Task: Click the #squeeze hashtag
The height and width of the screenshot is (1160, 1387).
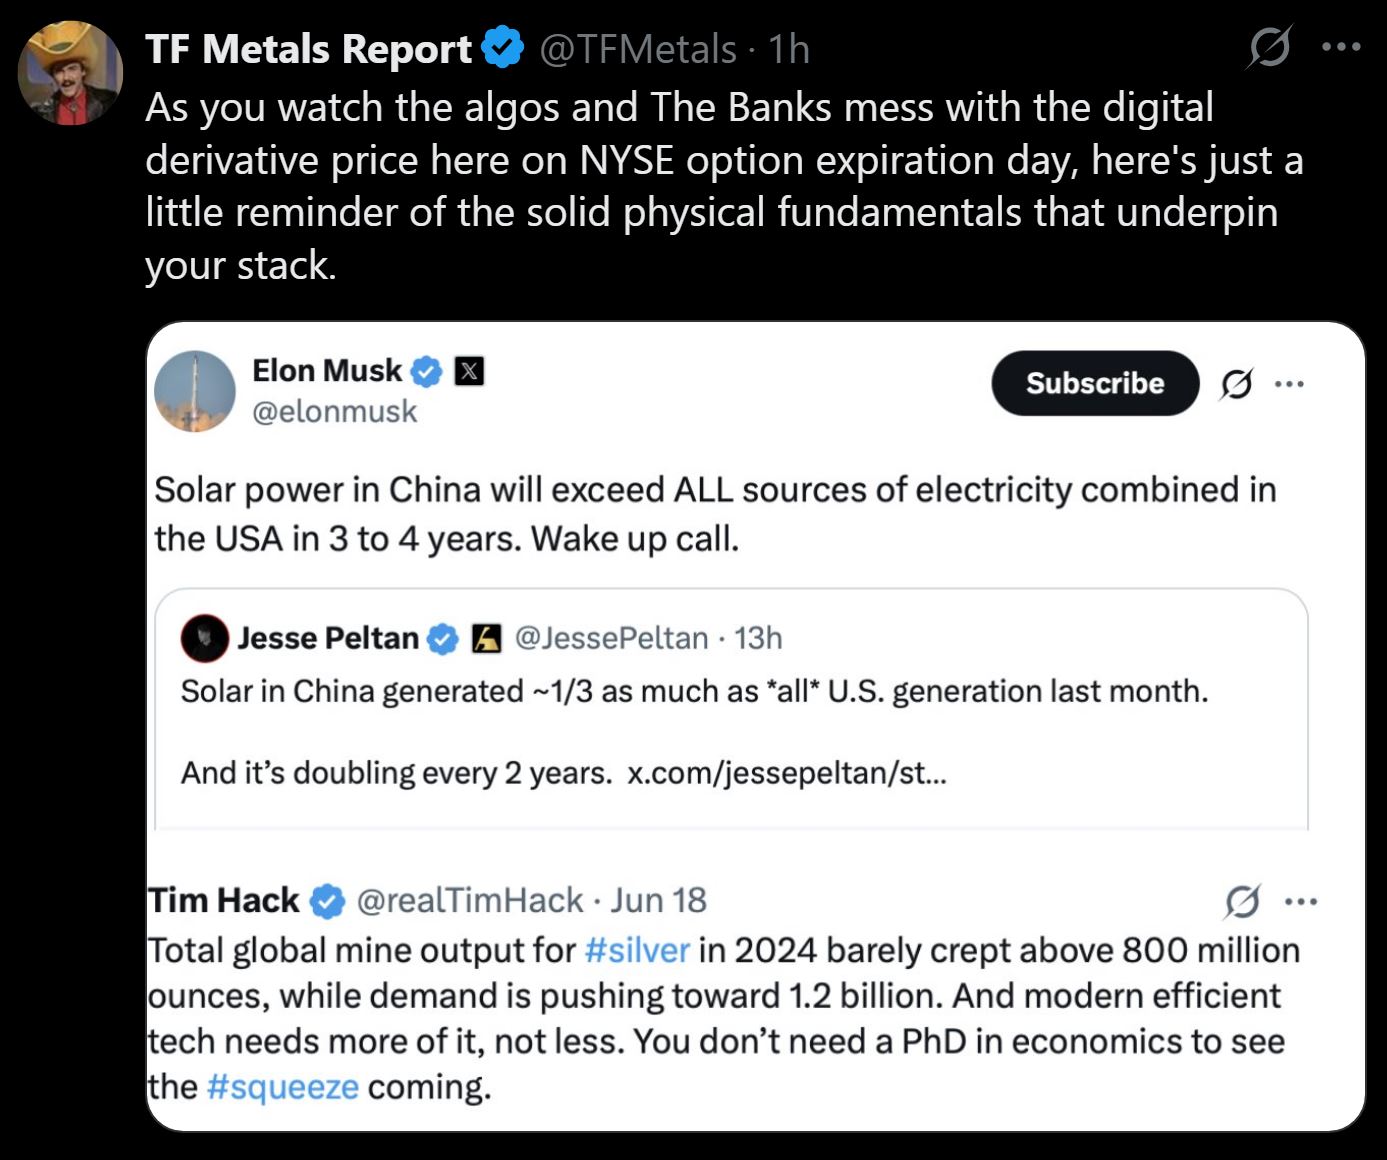Action: point(282,1087)
